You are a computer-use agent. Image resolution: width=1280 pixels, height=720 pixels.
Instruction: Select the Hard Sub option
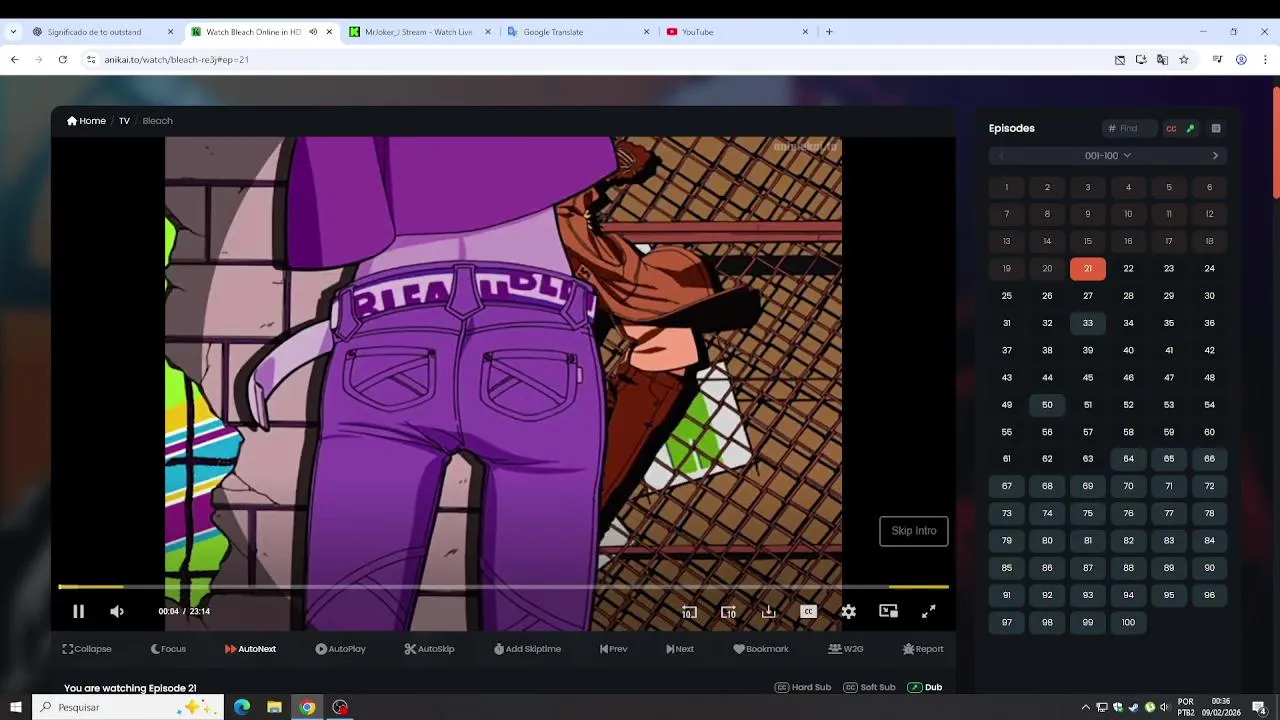(x=803, y=687)
